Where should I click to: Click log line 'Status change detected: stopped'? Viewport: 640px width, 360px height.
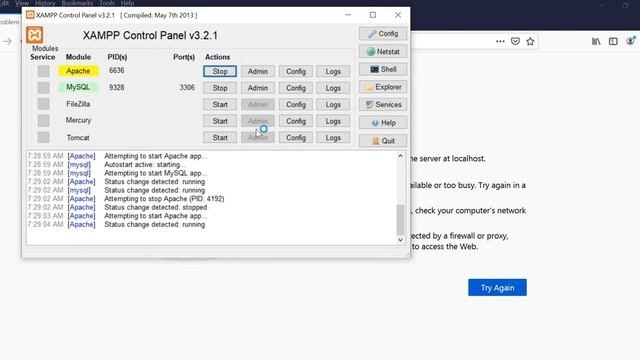point(156,207)
